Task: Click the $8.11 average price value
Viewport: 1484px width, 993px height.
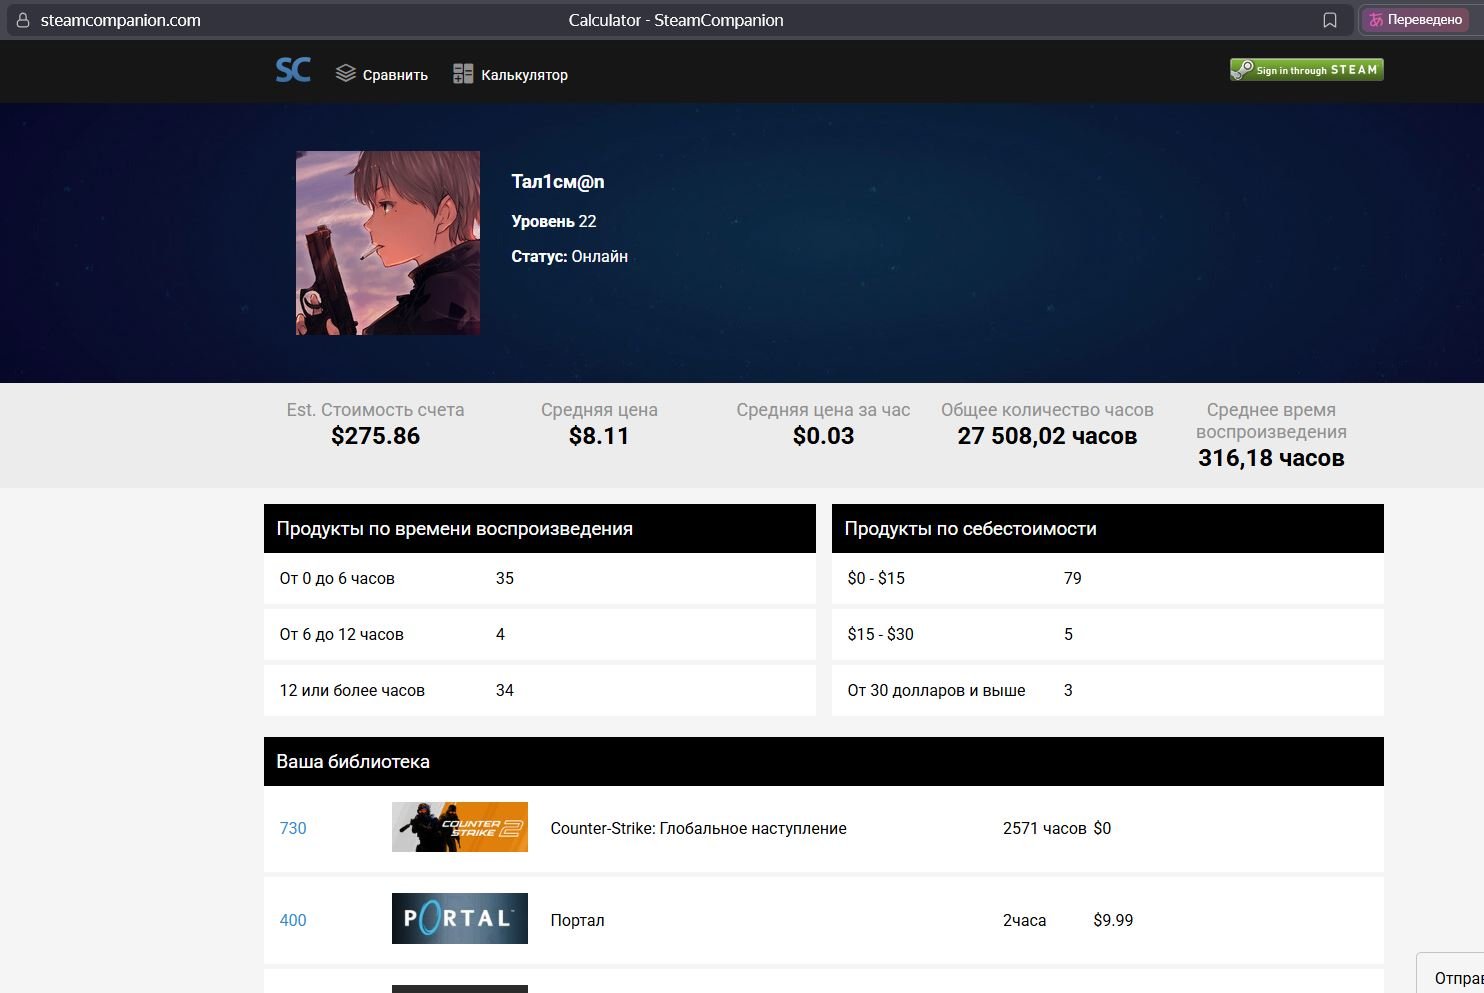Action: 599,436
